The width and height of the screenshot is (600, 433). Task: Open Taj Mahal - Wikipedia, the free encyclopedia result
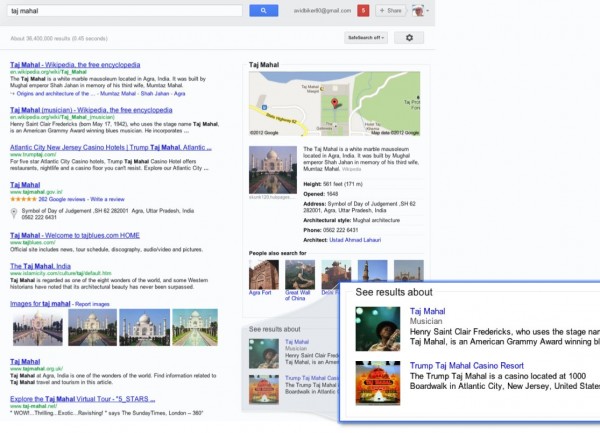click(x=75, y=65)
